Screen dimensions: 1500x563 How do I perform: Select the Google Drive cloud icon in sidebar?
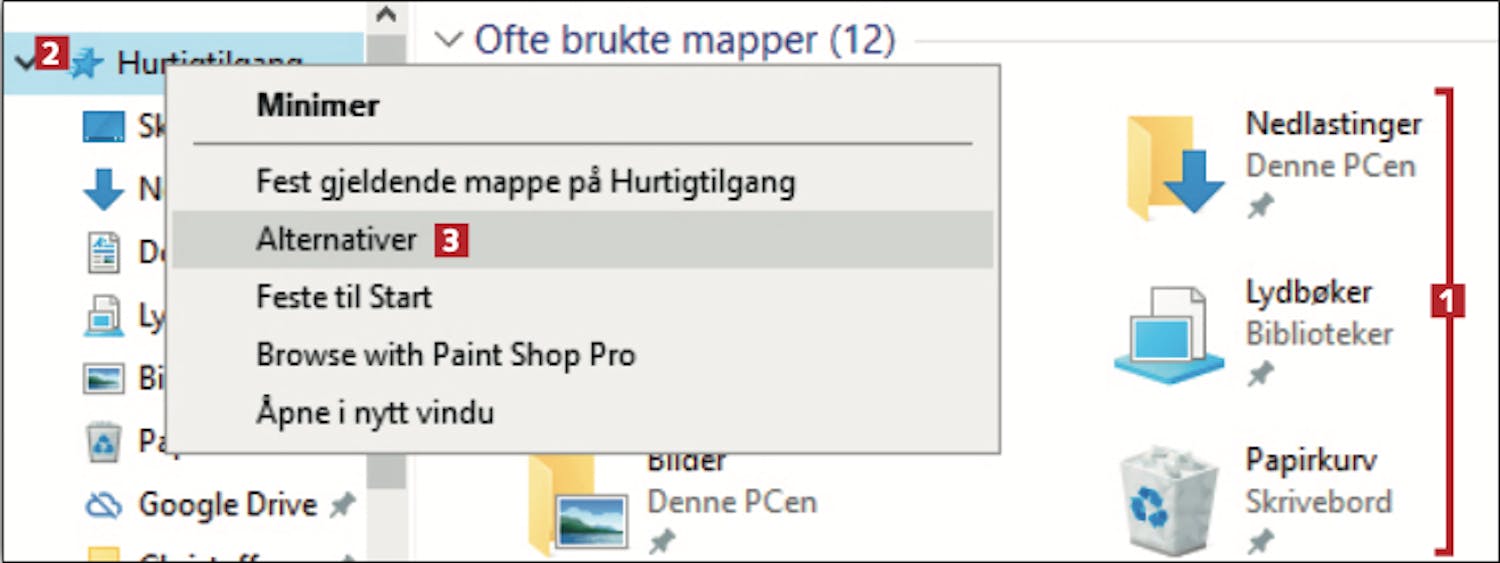[x=103, y=505]
